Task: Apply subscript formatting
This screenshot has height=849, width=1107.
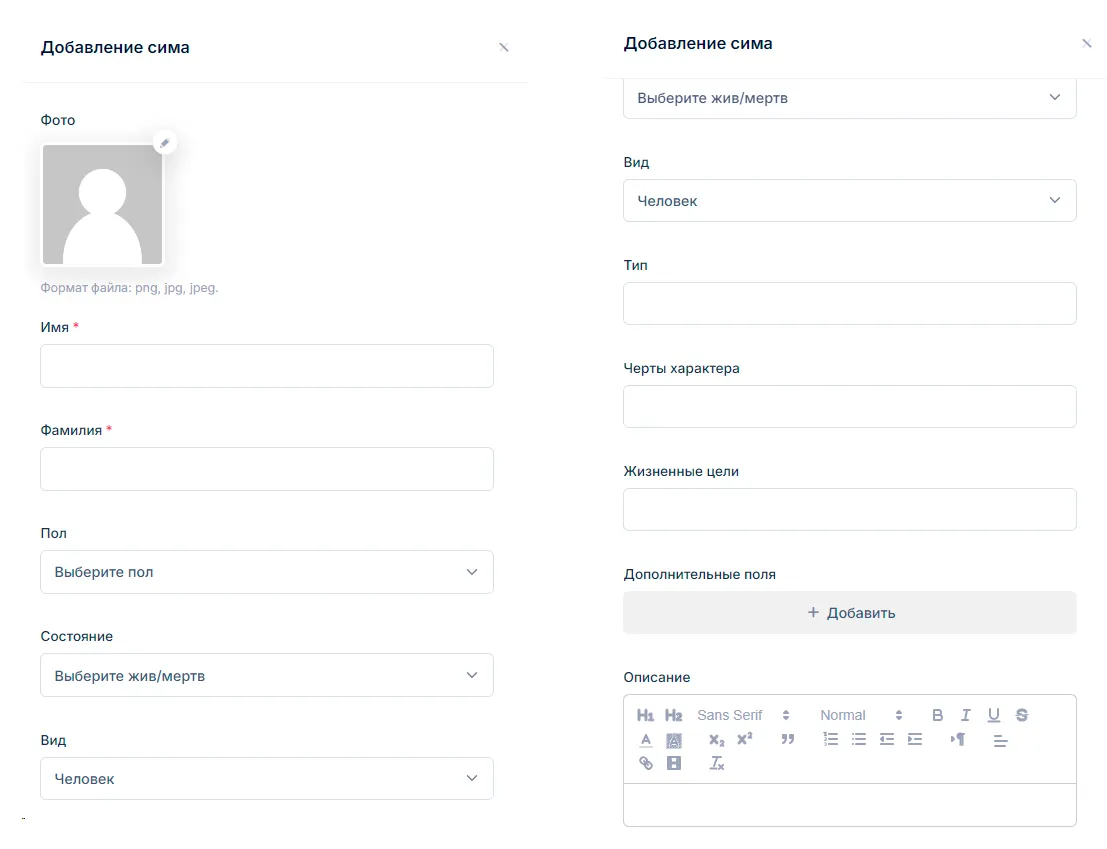Action: pos(717,740)
